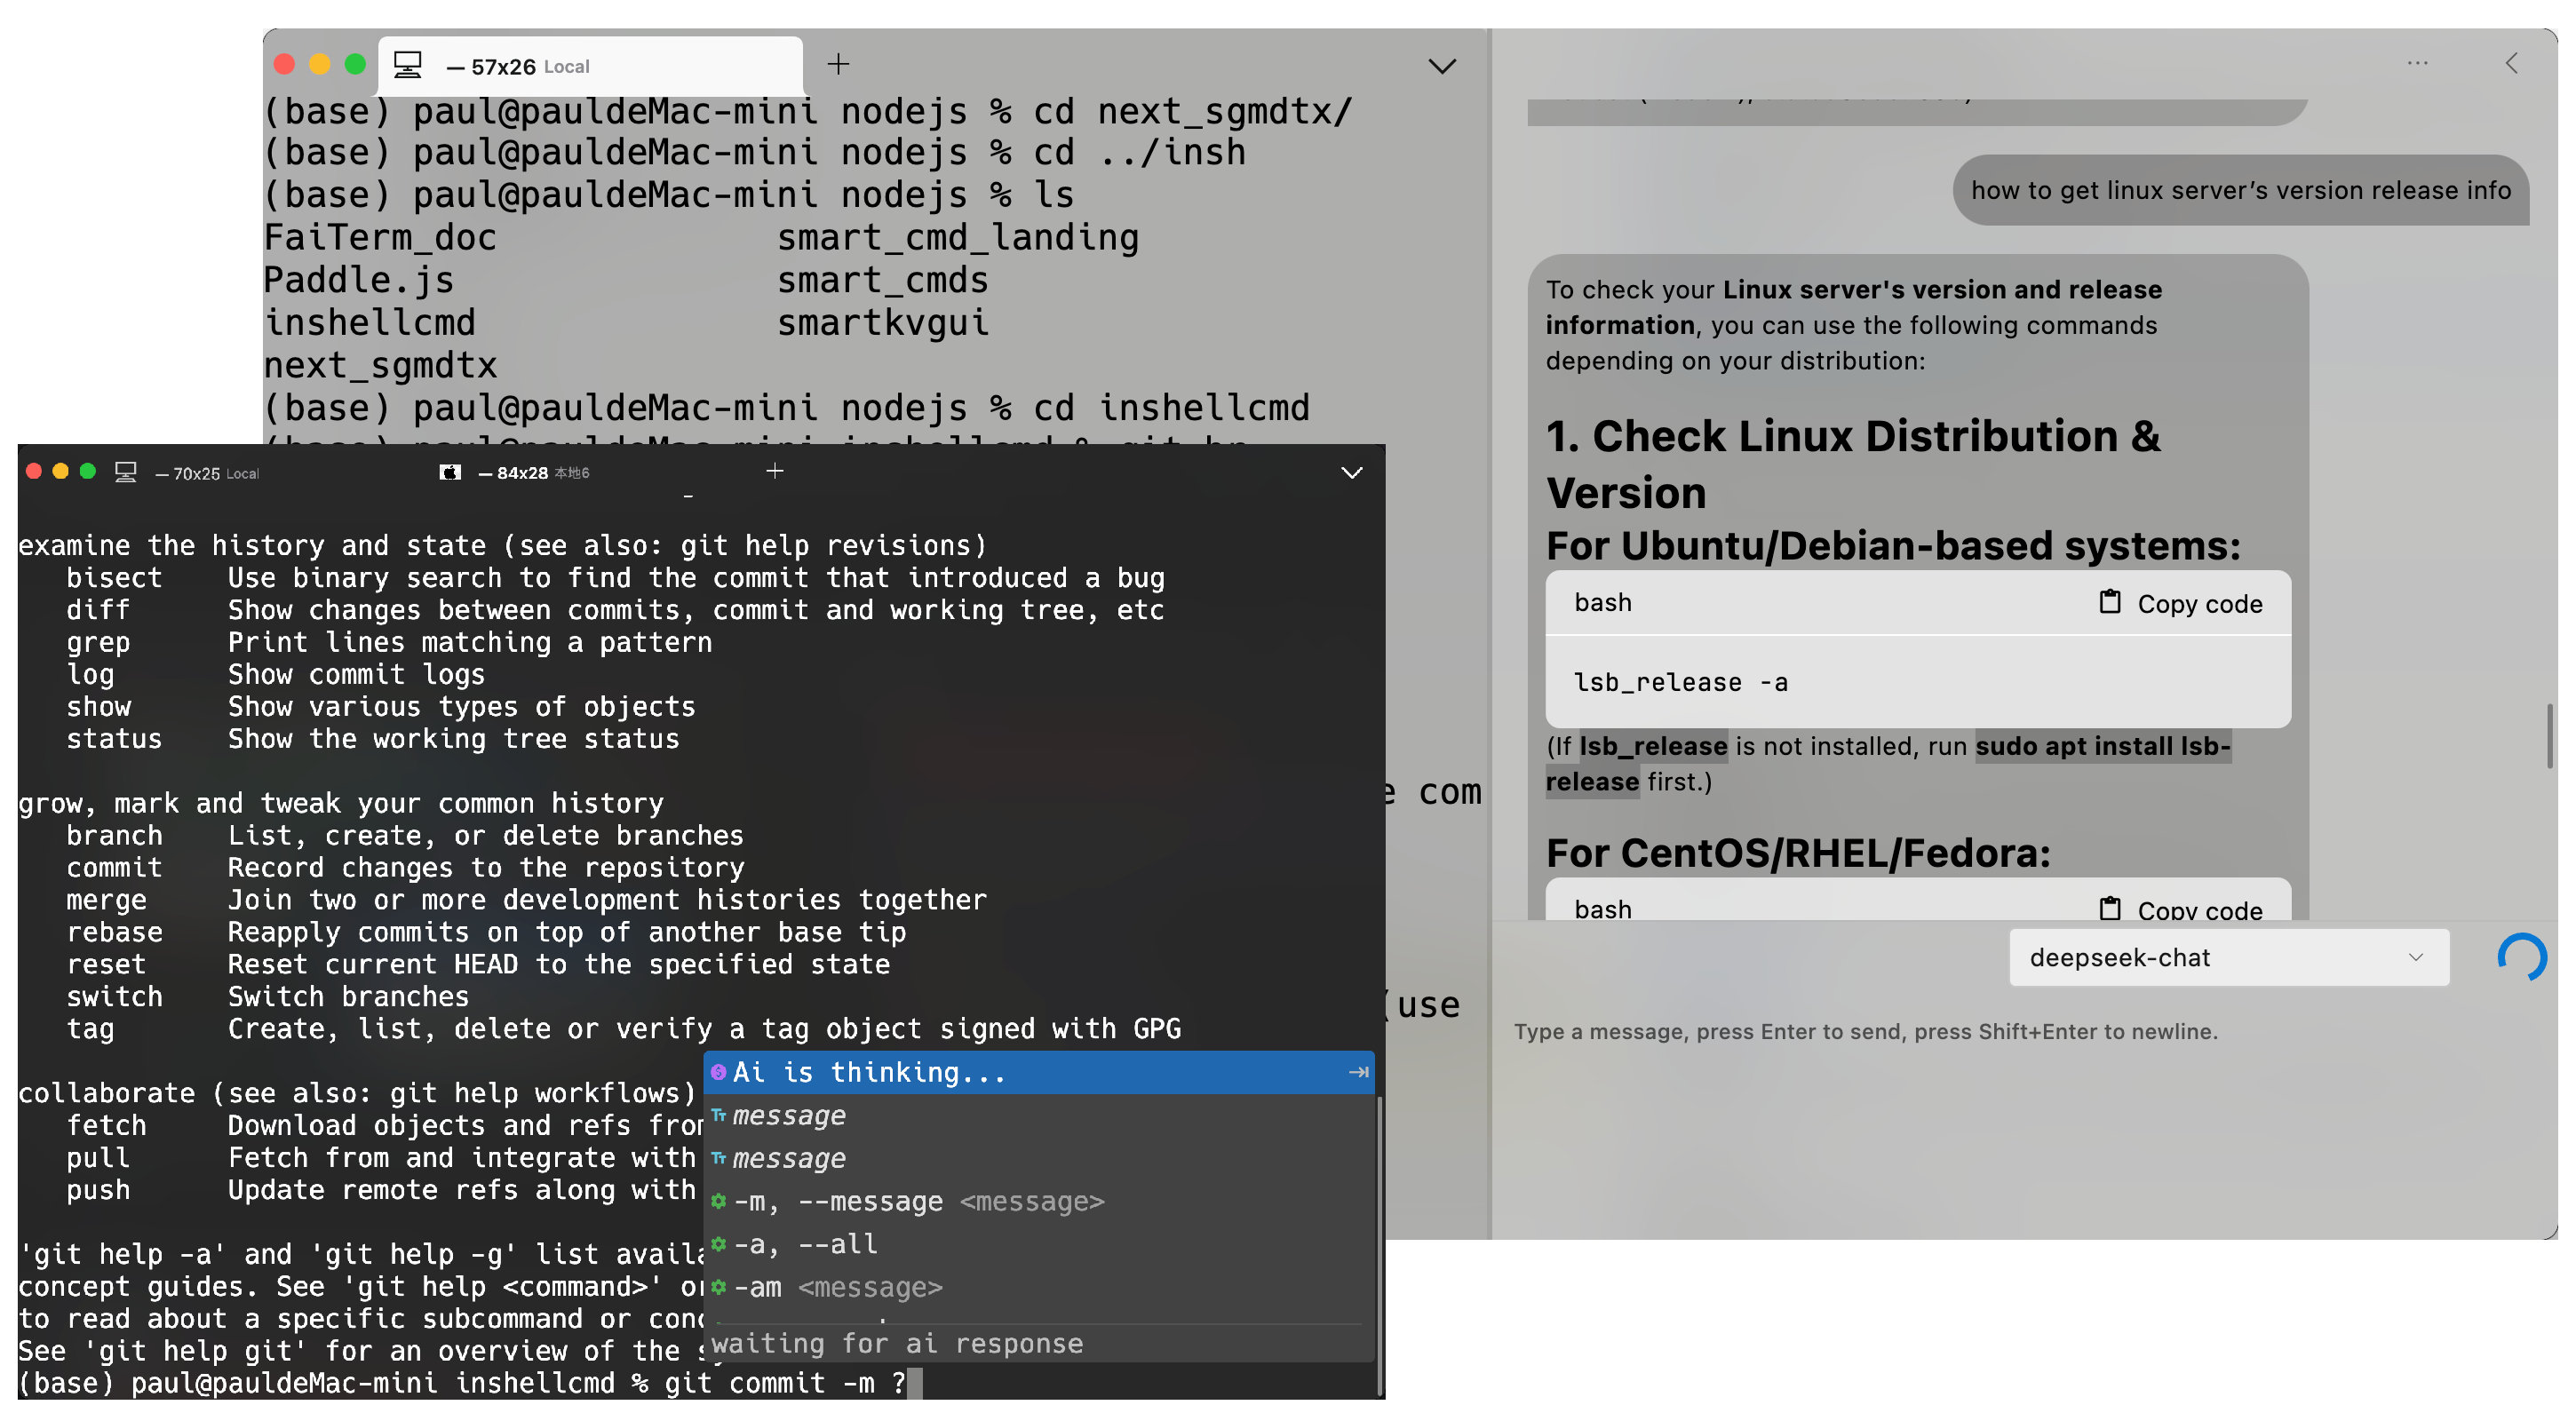This screenshot has height=1421, width=2576.
Task: Click the monitor icon on the 57x26 Local tab
Action: point(407,65)
